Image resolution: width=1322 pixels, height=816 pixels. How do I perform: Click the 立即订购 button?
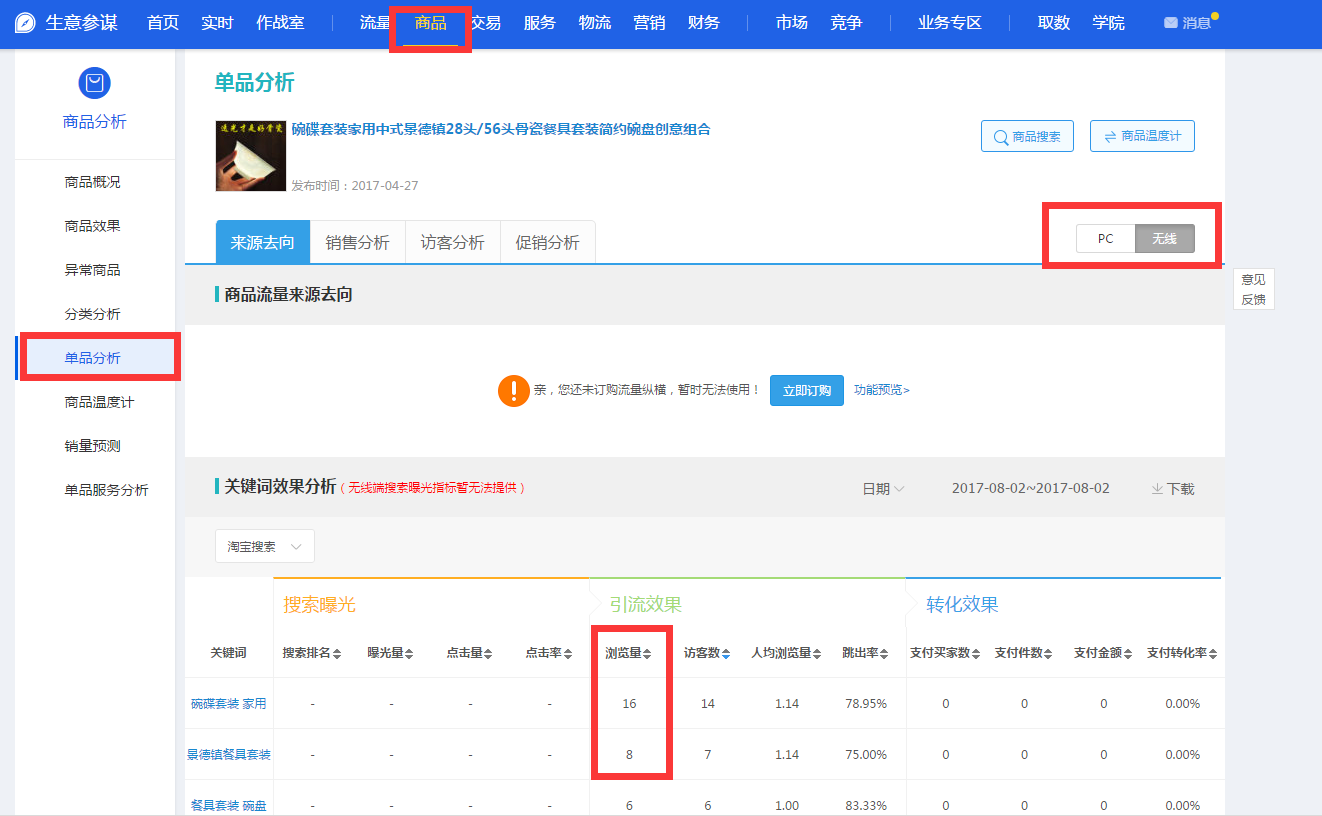(806, 391)
